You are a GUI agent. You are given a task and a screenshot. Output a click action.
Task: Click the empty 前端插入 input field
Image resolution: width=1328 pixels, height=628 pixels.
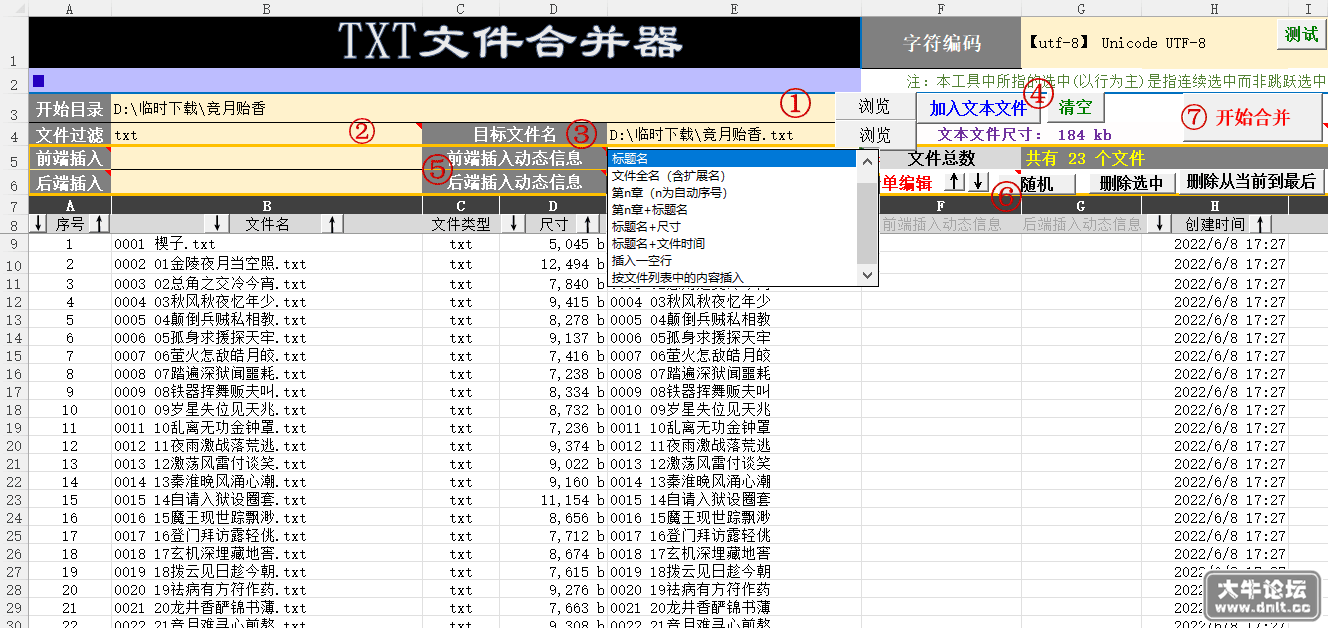[266, 158]
